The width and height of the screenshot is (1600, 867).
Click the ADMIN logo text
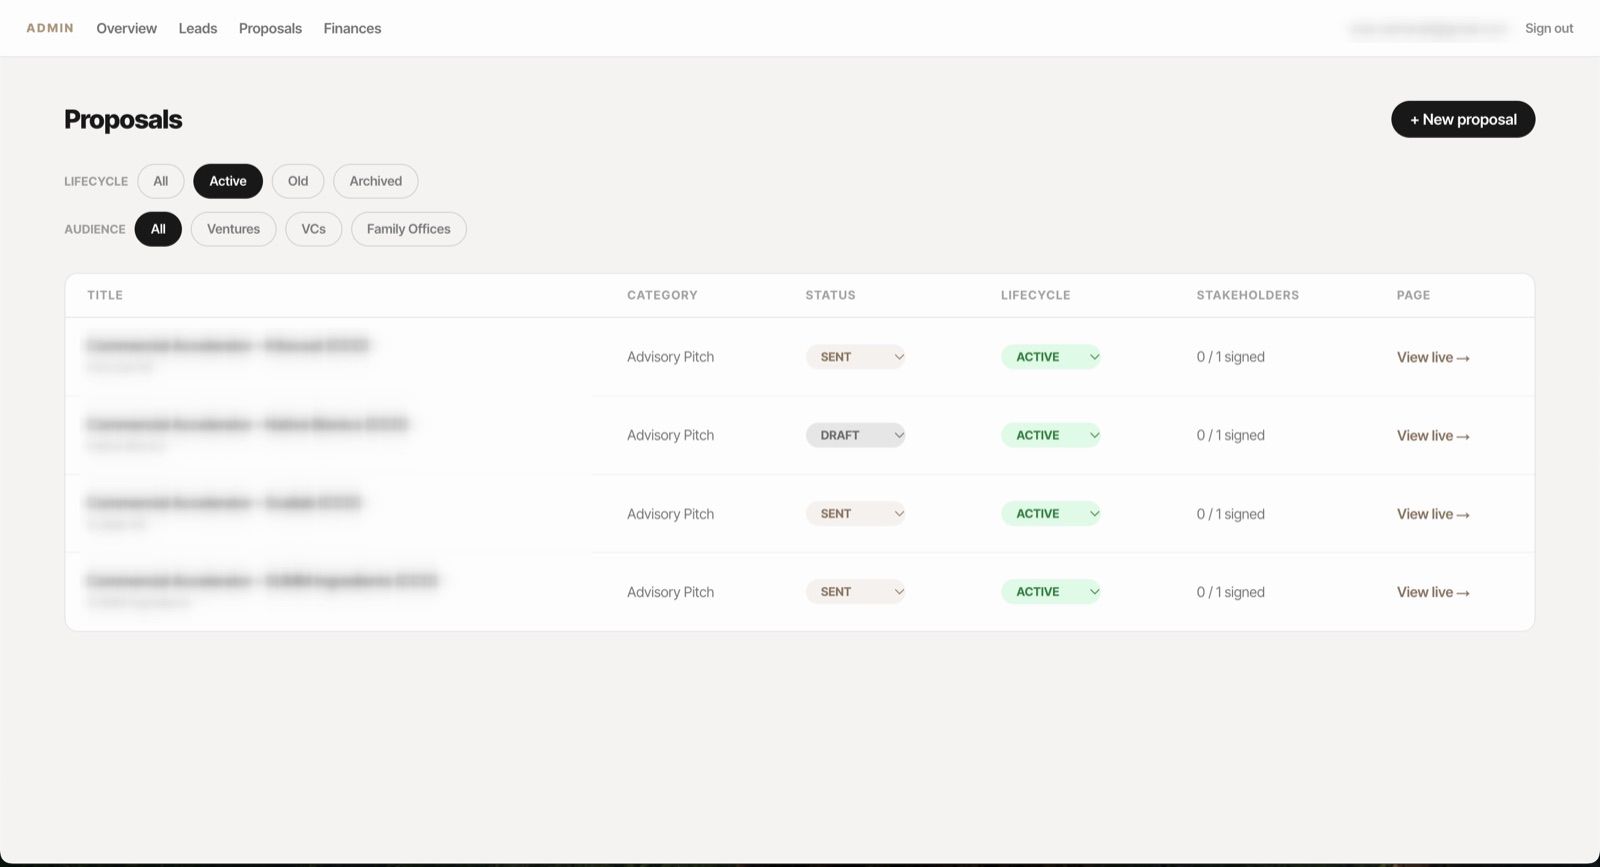click(50, 28)
